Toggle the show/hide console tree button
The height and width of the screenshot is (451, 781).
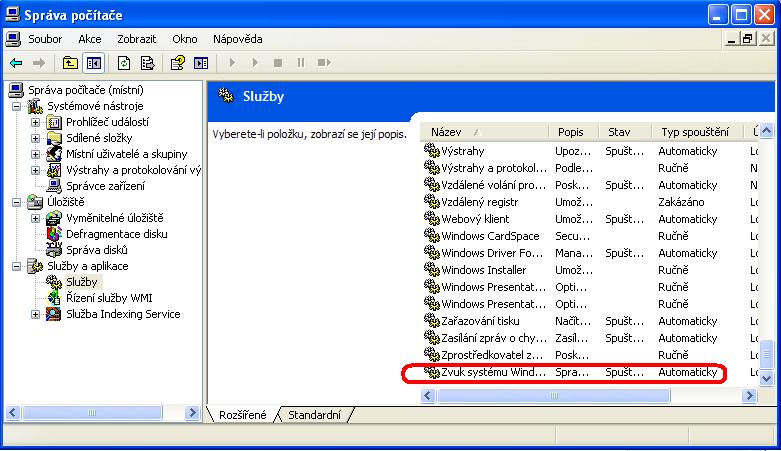94,62
